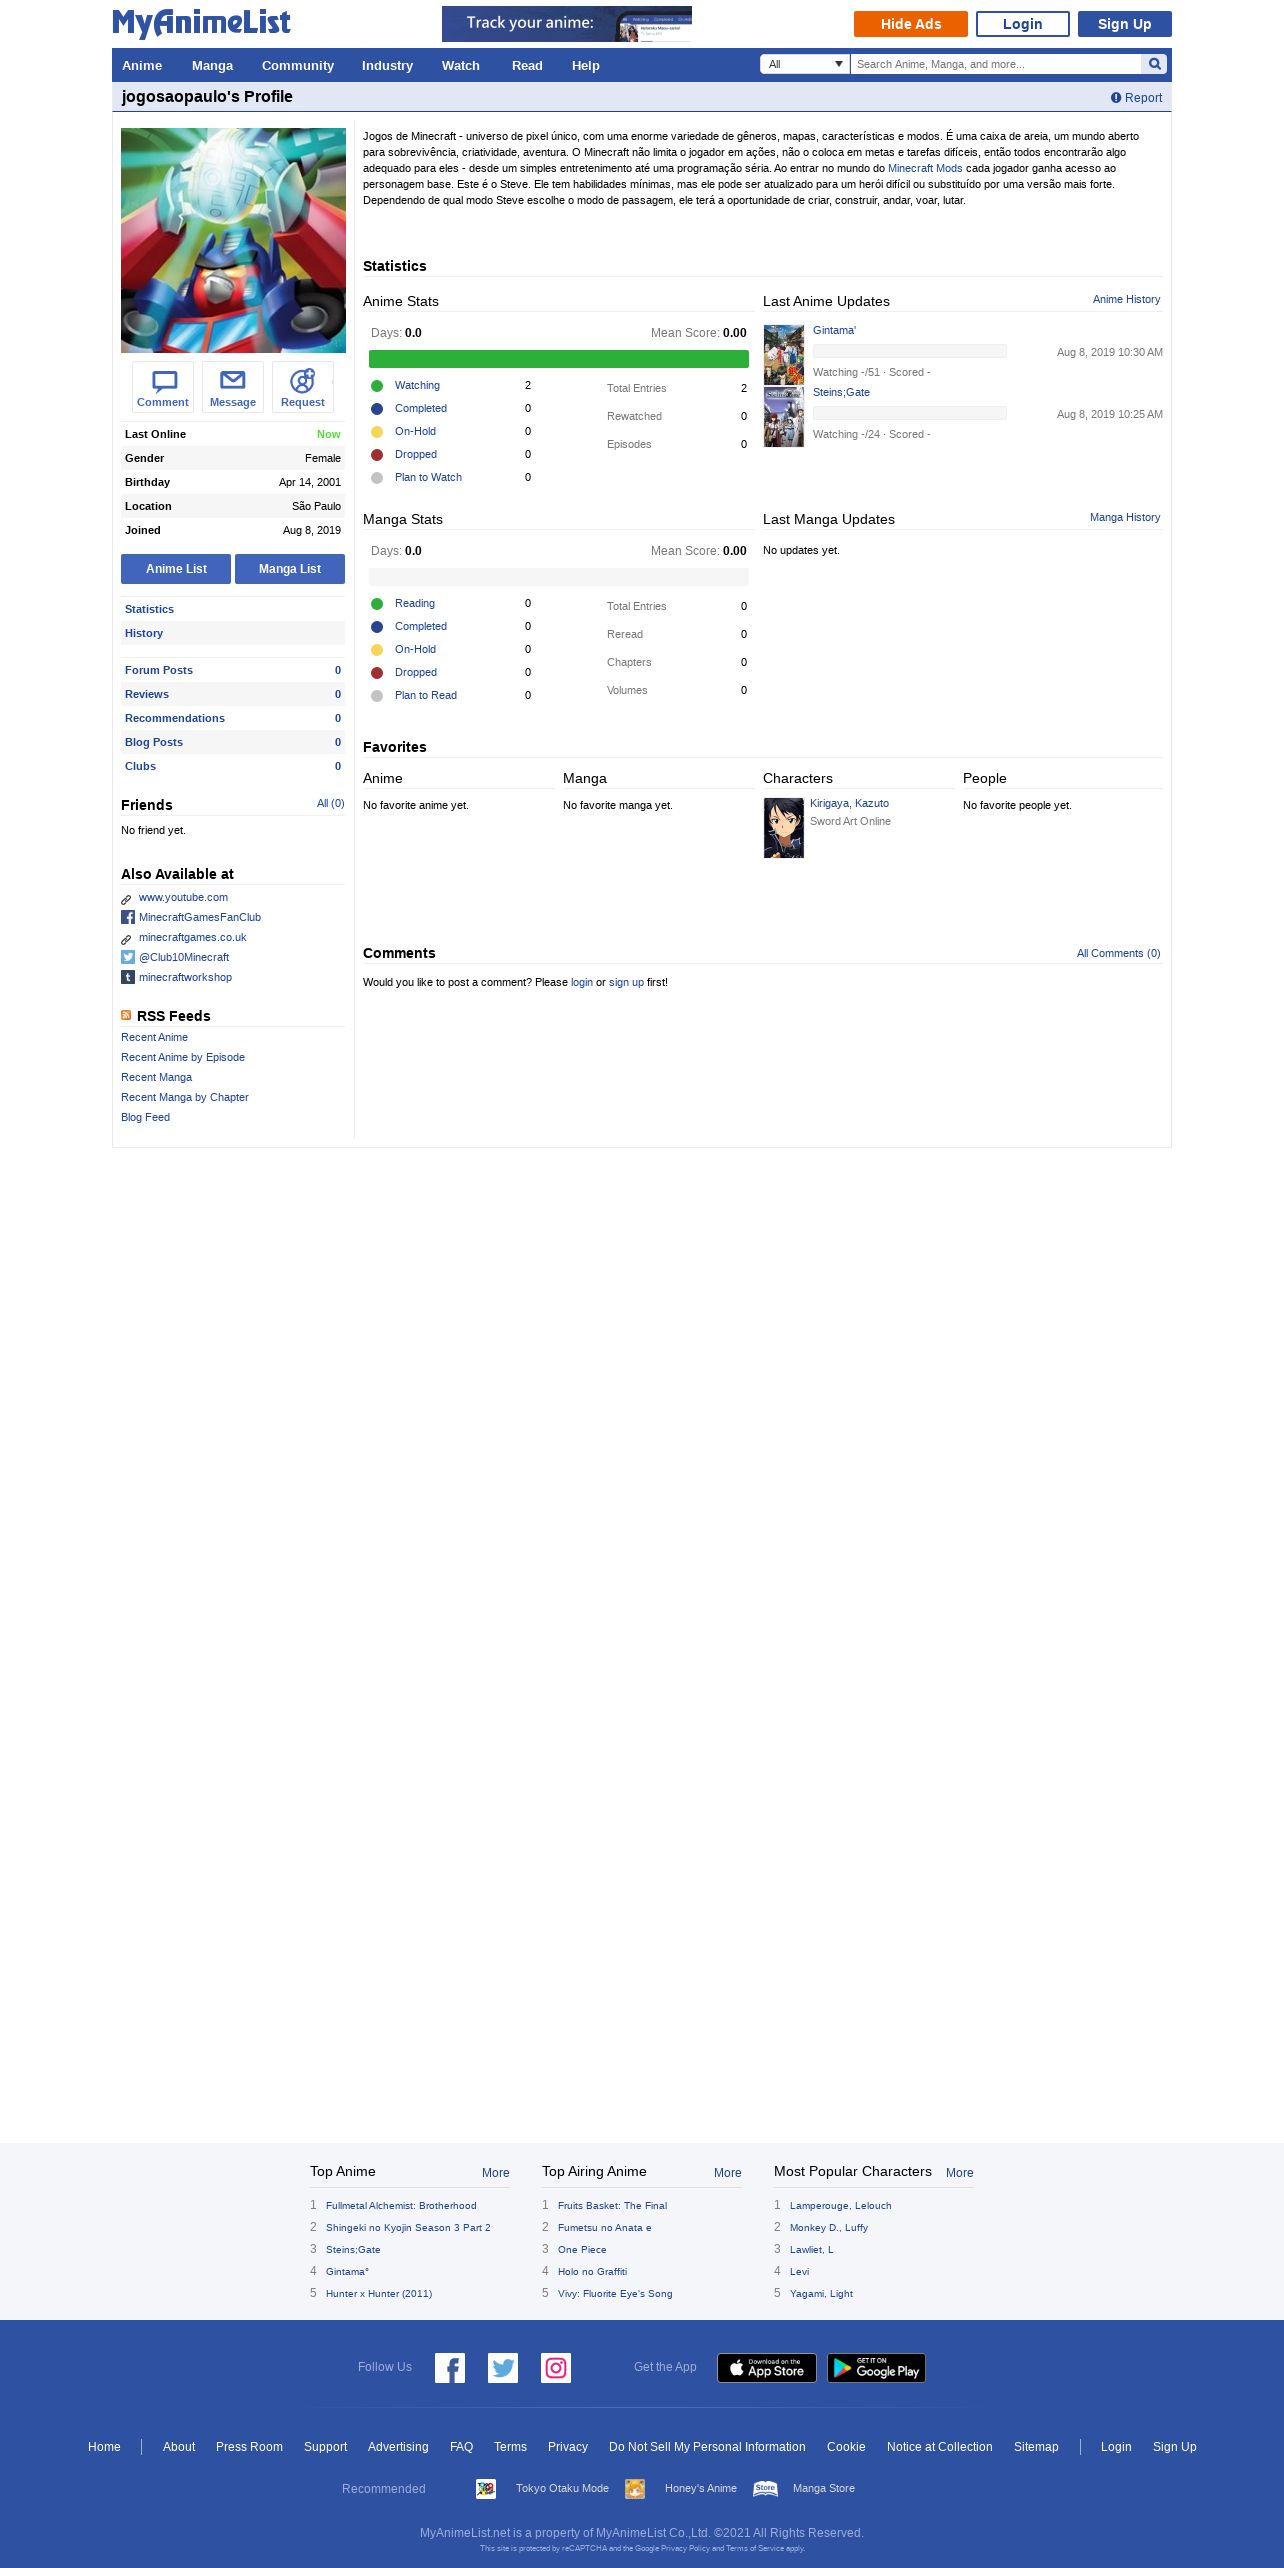Image resolution: width=1284 pixels, height=2568 pixels.
Task: Open the Community menu
Action: [x=298, y=65]
